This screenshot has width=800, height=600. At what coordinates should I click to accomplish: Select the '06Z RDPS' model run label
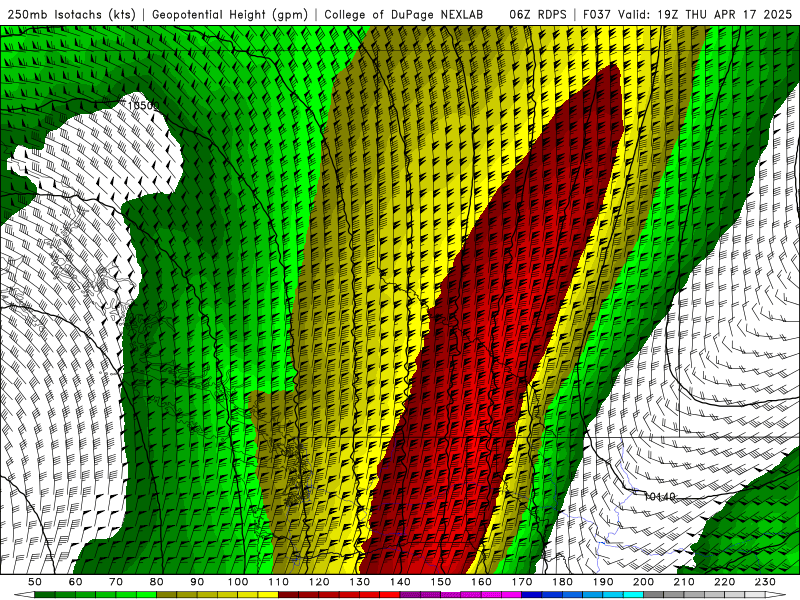coord(537,15)
